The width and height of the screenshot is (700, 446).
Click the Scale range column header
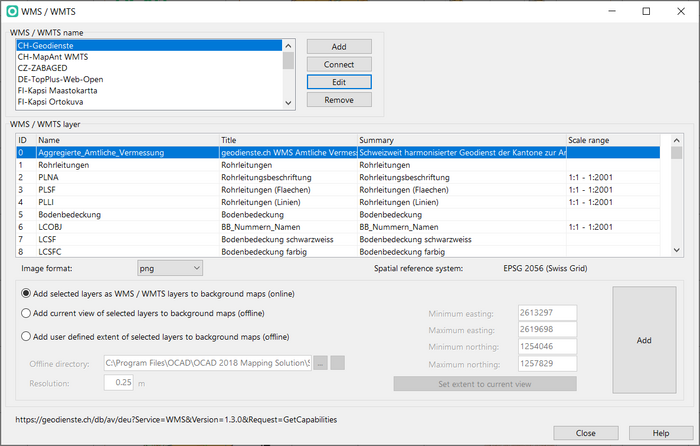[613, 140]
